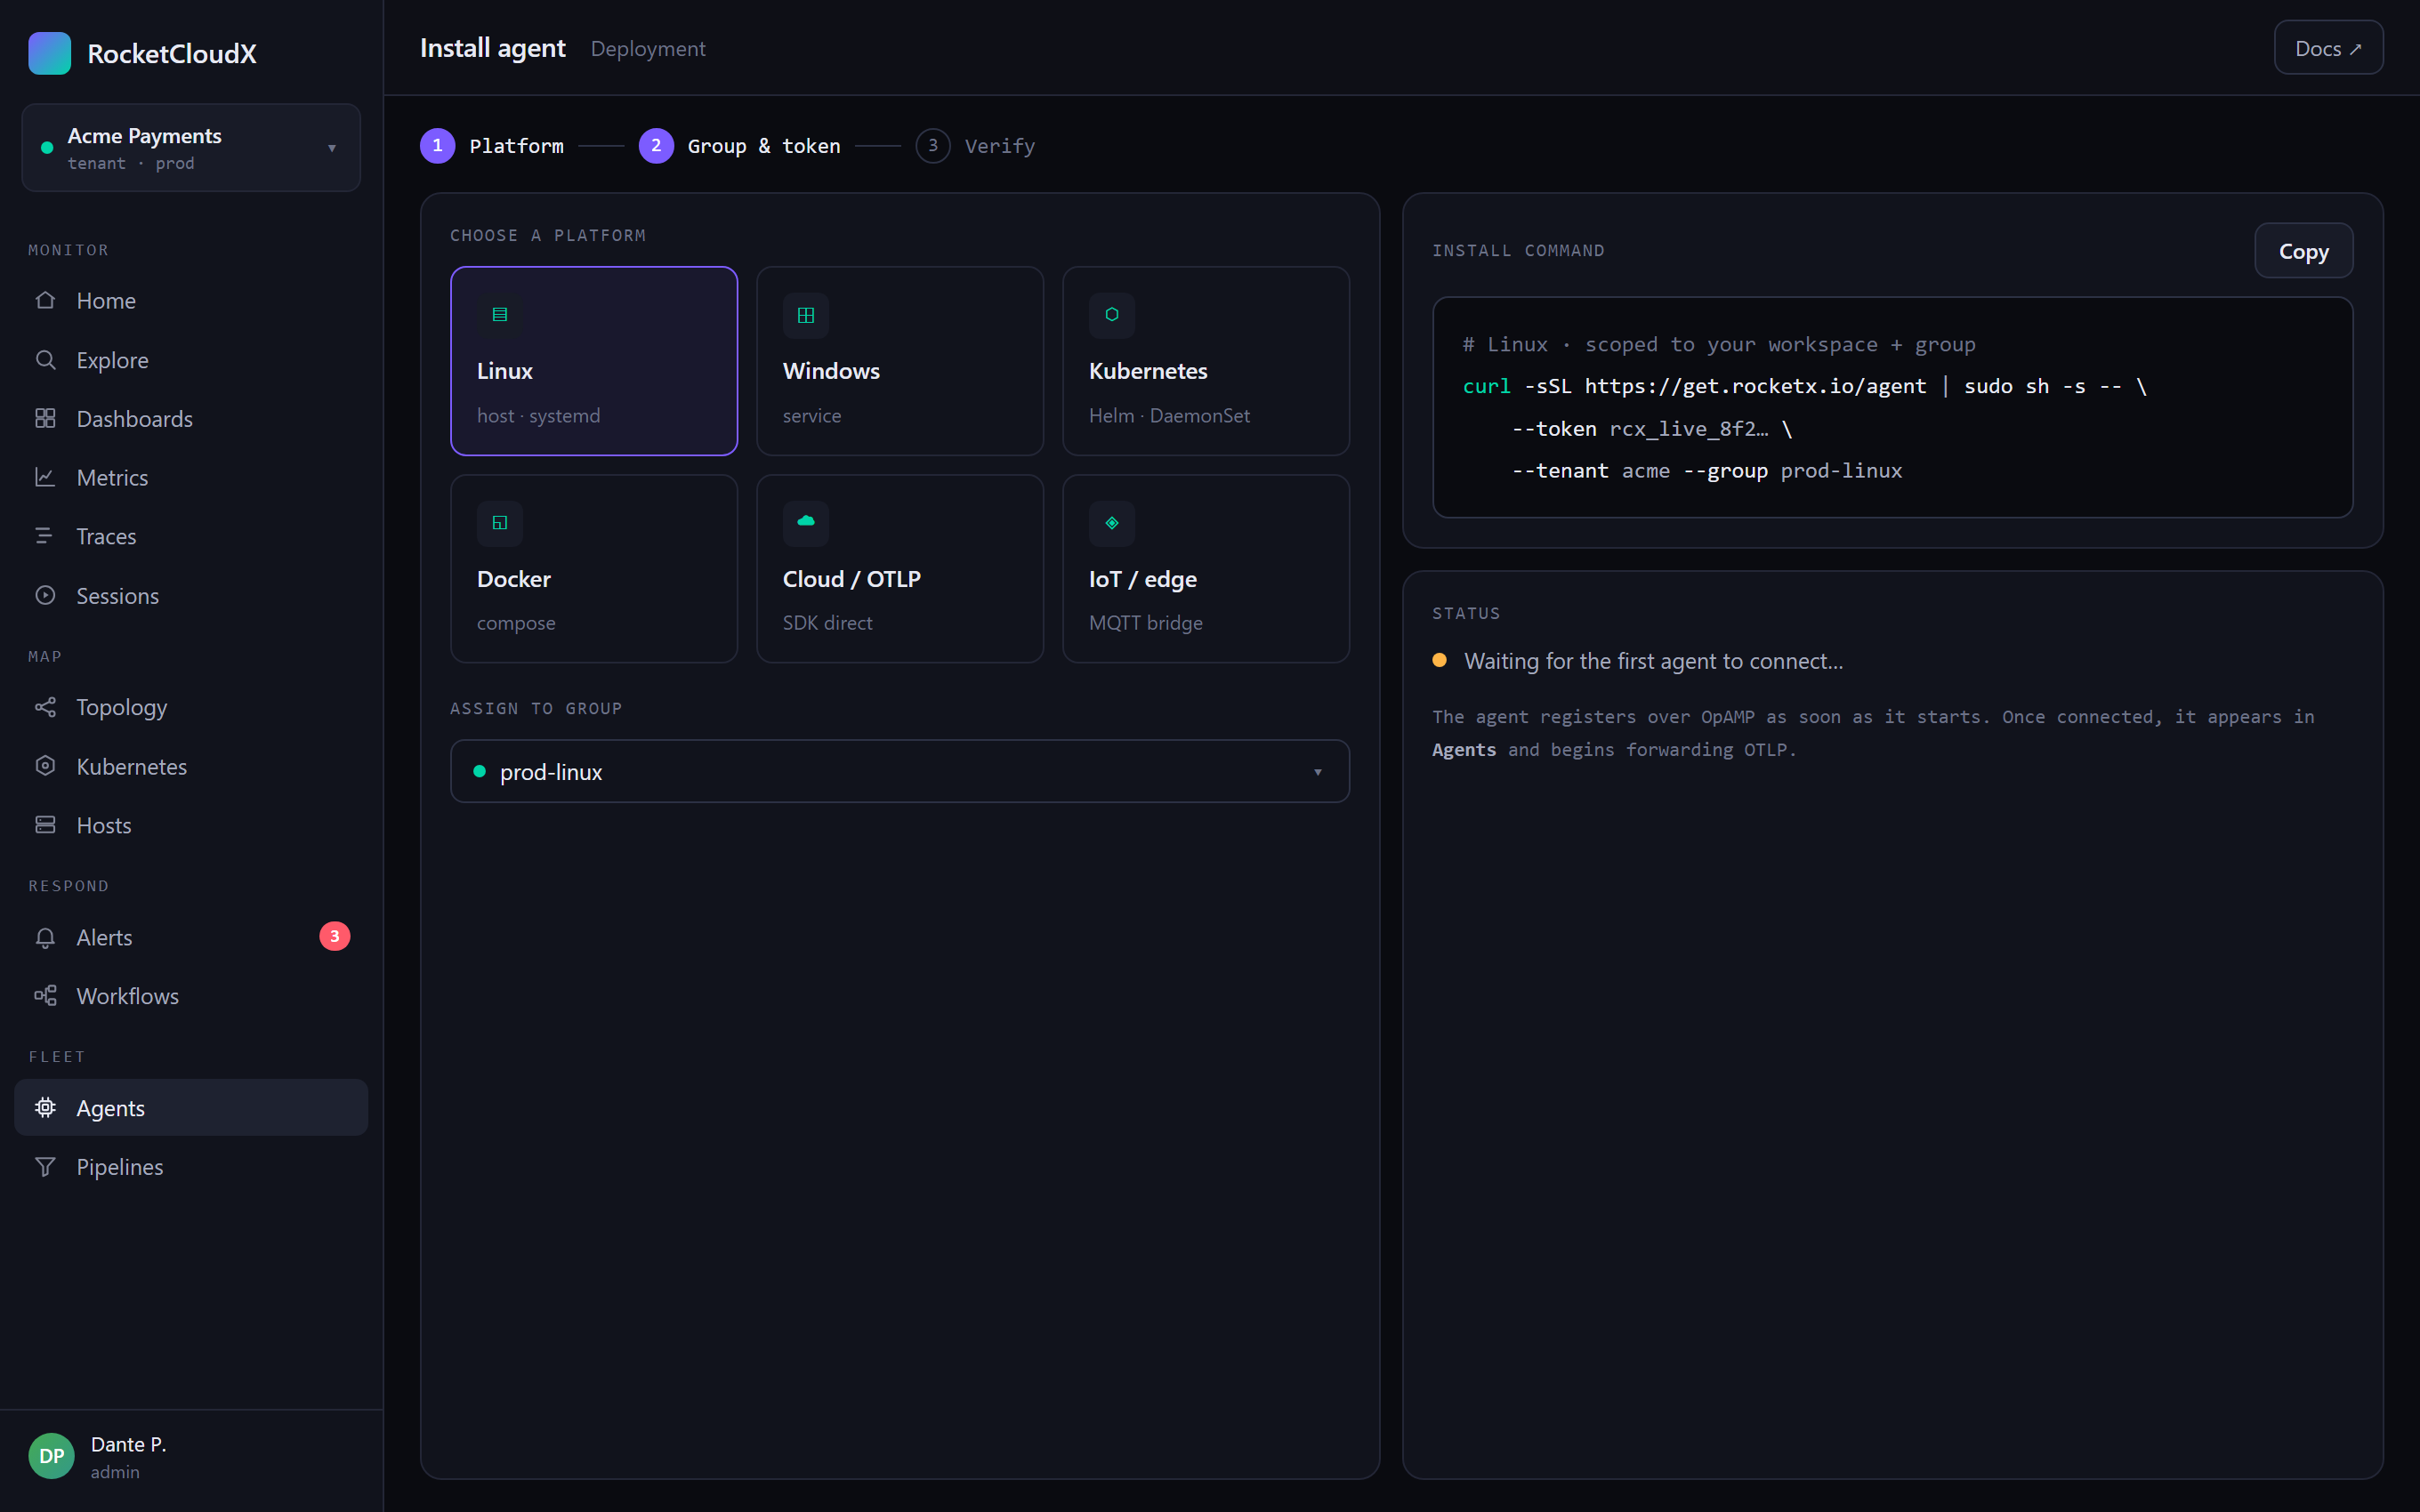Open Dante P. user profile
This screenshot has width=2420, height=1512.
point(191,1456)
